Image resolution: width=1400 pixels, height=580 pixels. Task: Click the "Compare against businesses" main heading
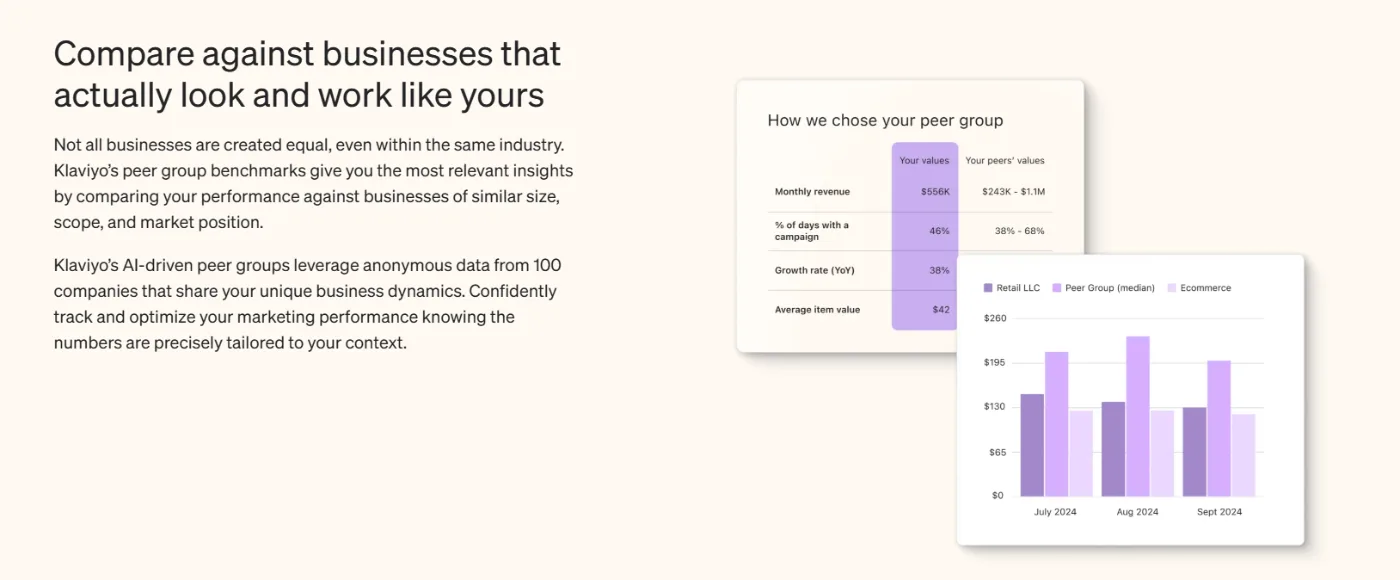[307, 74]
